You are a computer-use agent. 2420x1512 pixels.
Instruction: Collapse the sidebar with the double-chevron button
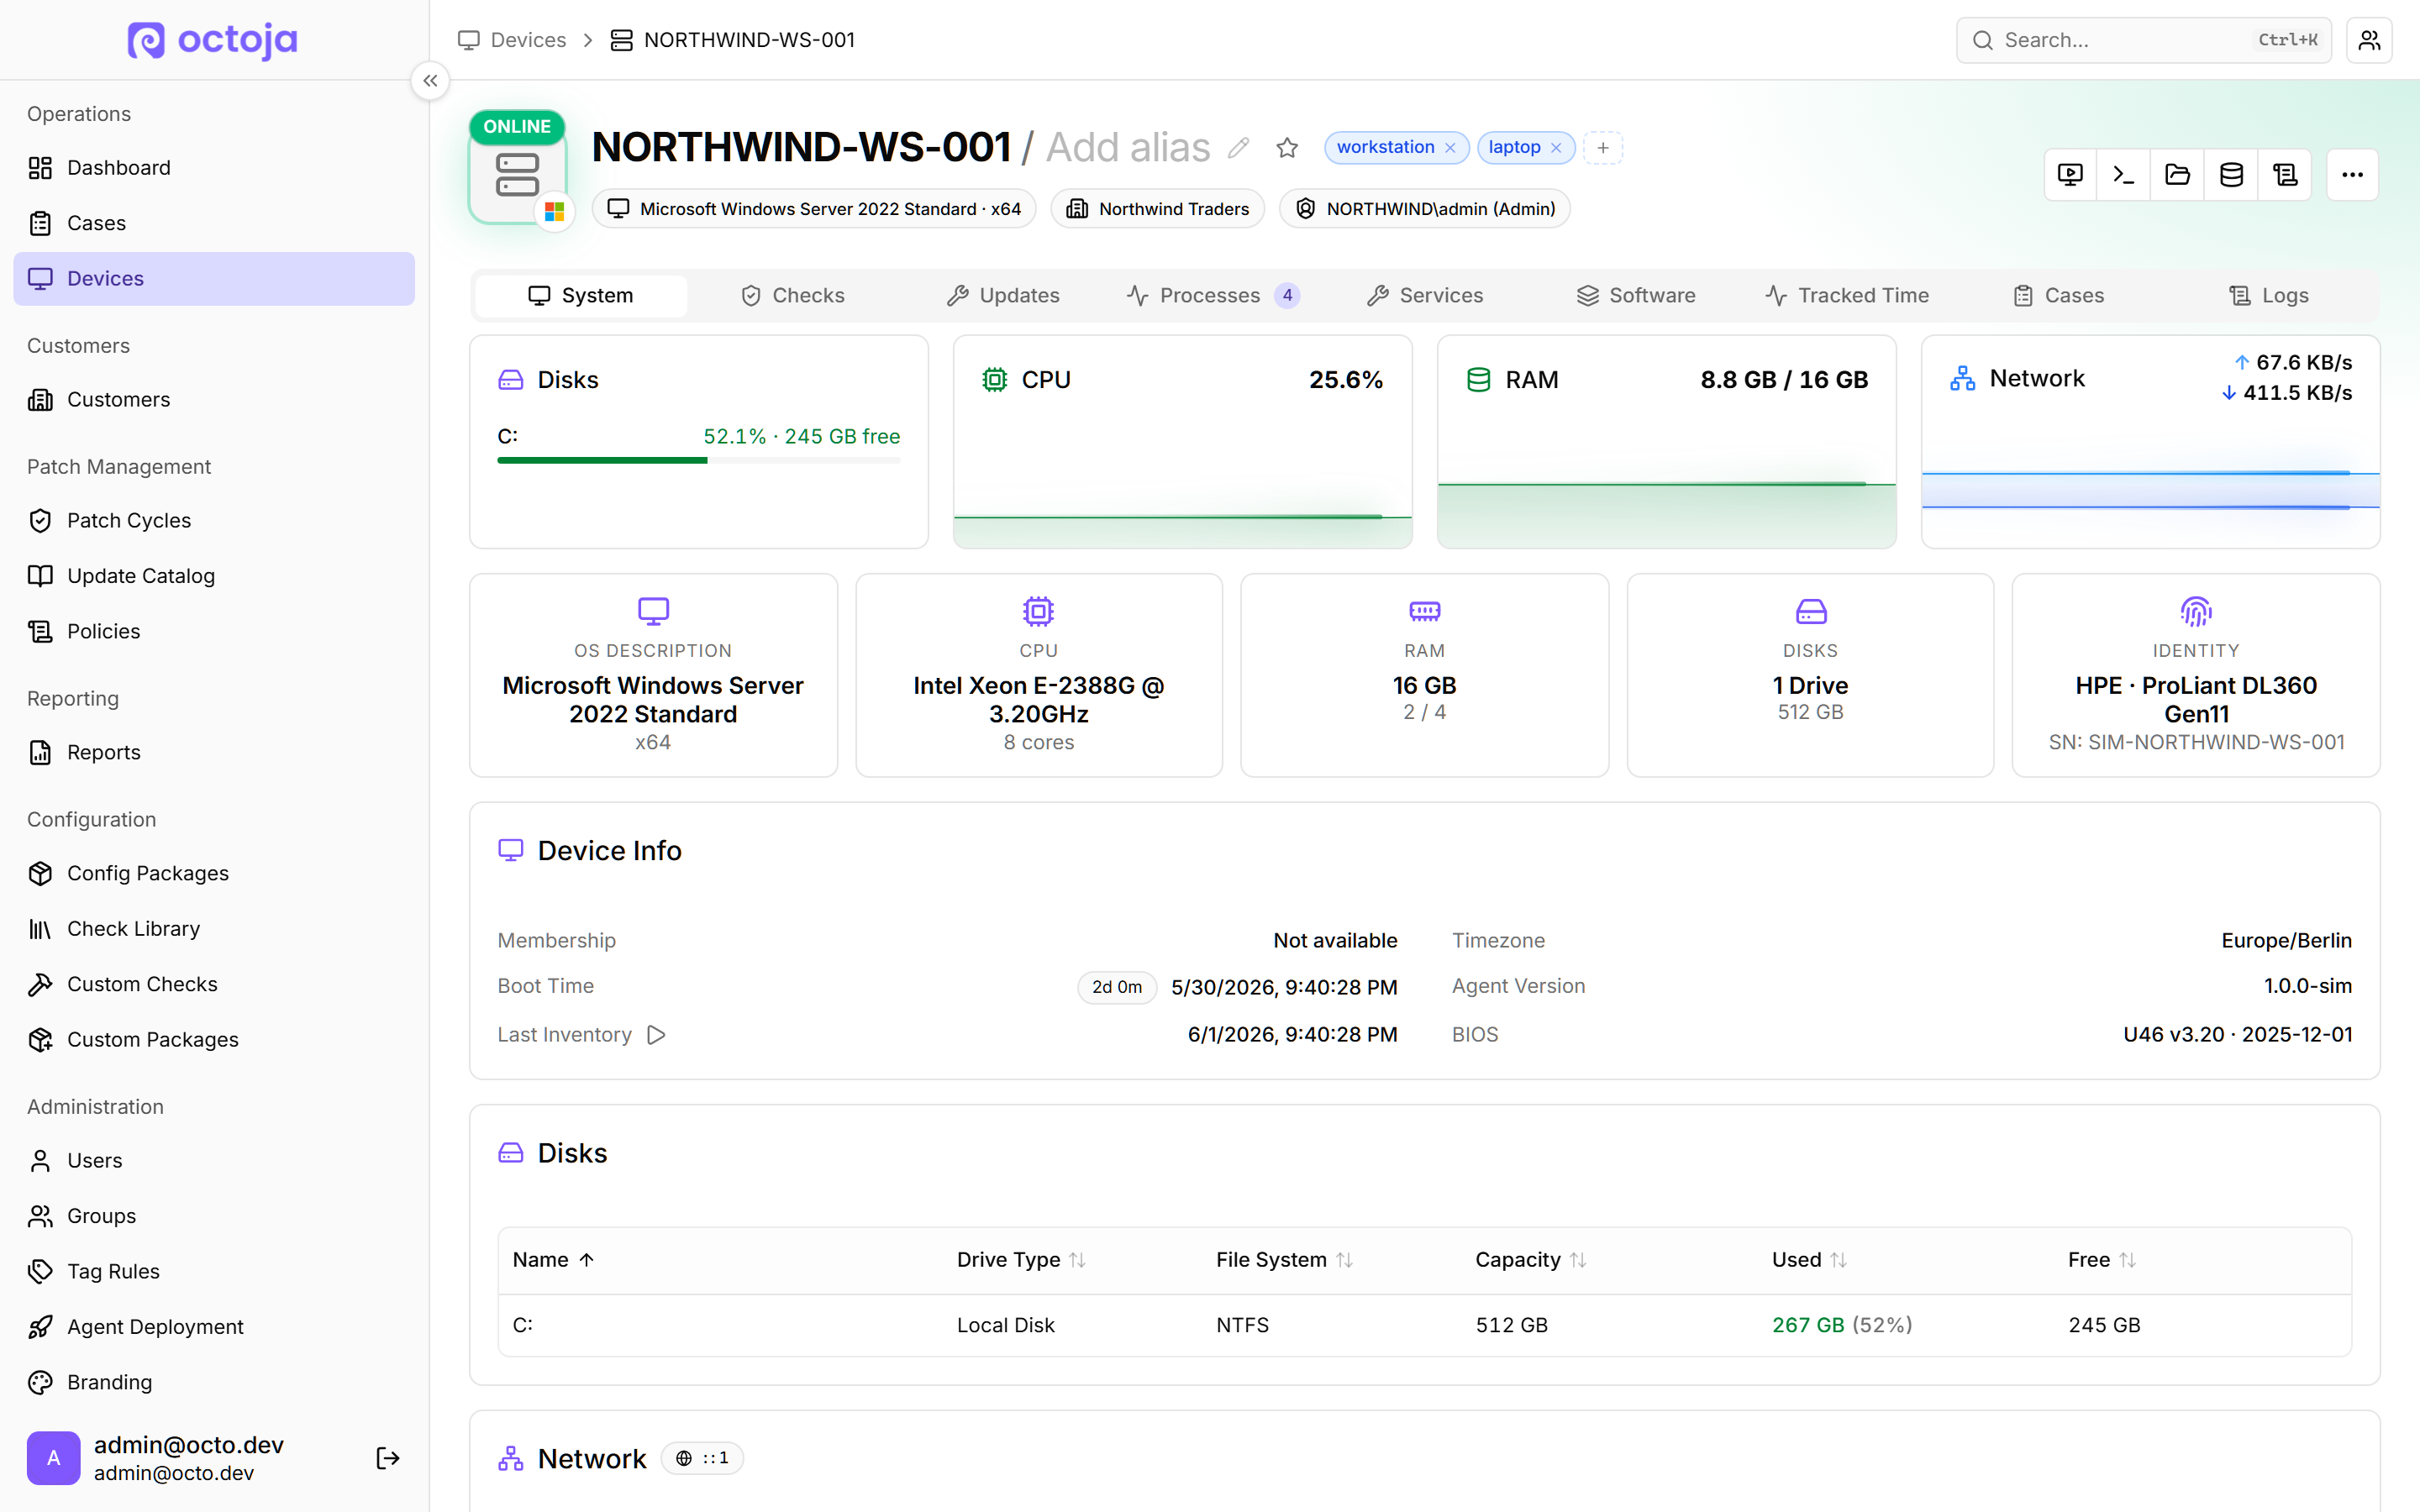[430, 81]
